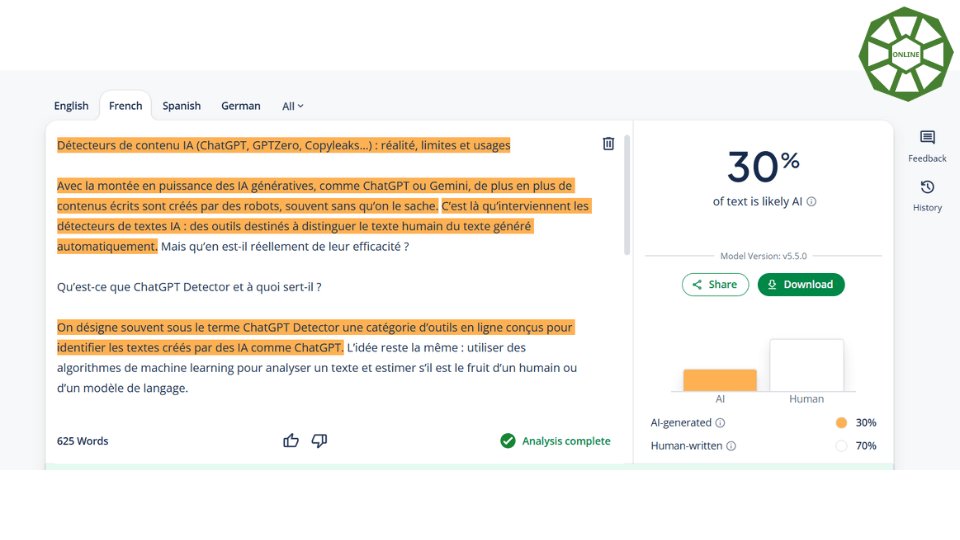Image resolution: width=960 pixels, height=540 pixels.
Task: Click the orange AI bar in chart
Action: tap(720, 380)
